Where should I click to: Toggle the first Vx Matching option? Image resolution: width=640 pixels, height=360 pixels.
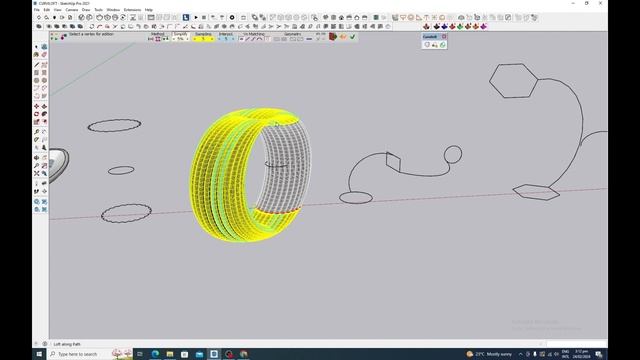242,39
